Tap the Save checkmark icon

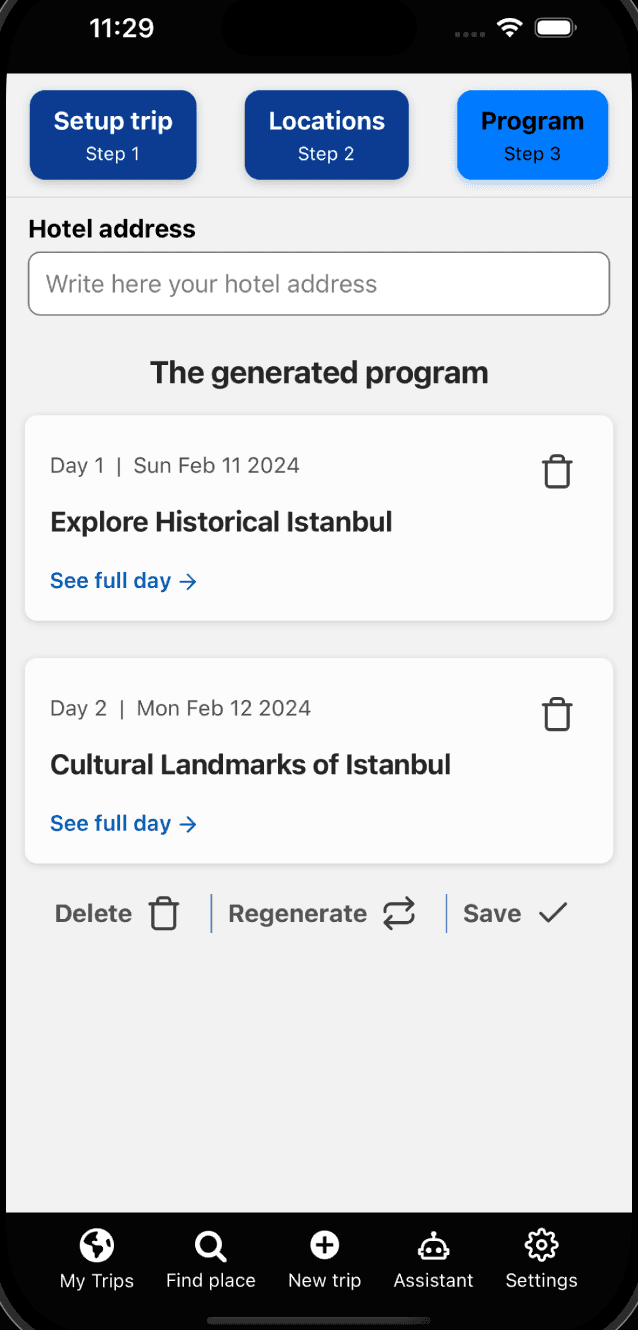pyautogui.click(x=553, y=912)
